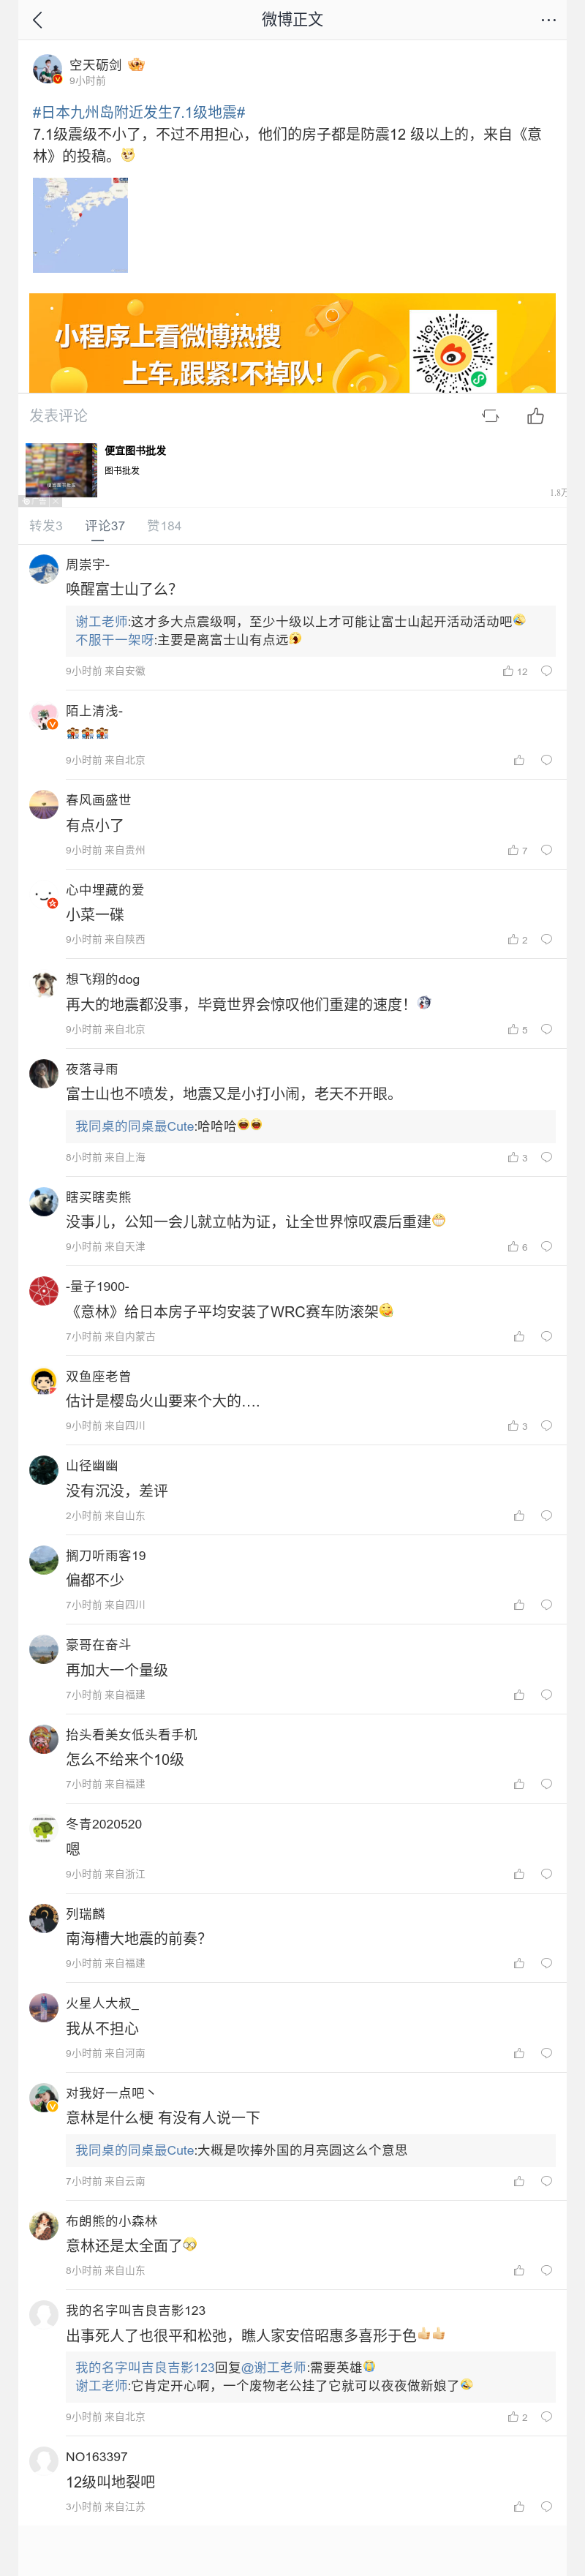Click the repost icon beside comment field
The image size is (585, 2576).
[490, 416]
